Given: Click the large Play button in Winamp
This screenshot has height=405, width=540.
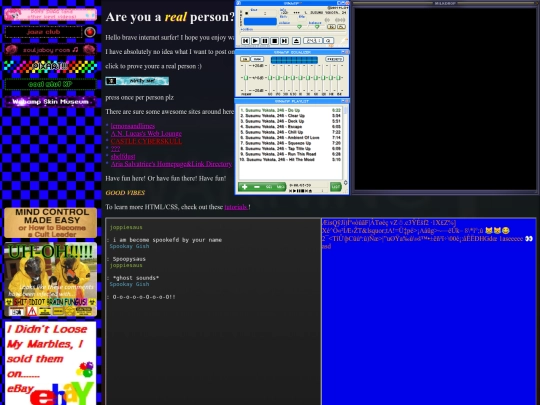Looking at the screenshot, I should (255, 41).
